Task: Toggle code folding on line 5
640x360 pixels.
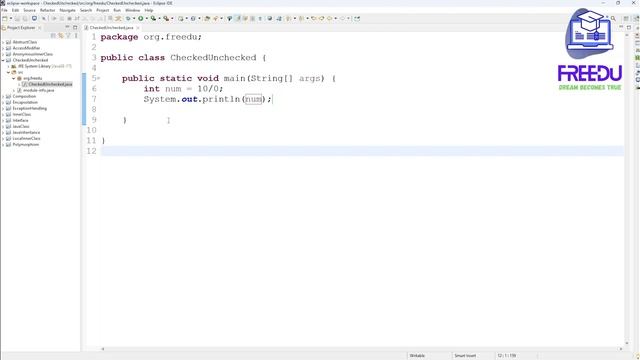Action: click(x=98, y=78)
